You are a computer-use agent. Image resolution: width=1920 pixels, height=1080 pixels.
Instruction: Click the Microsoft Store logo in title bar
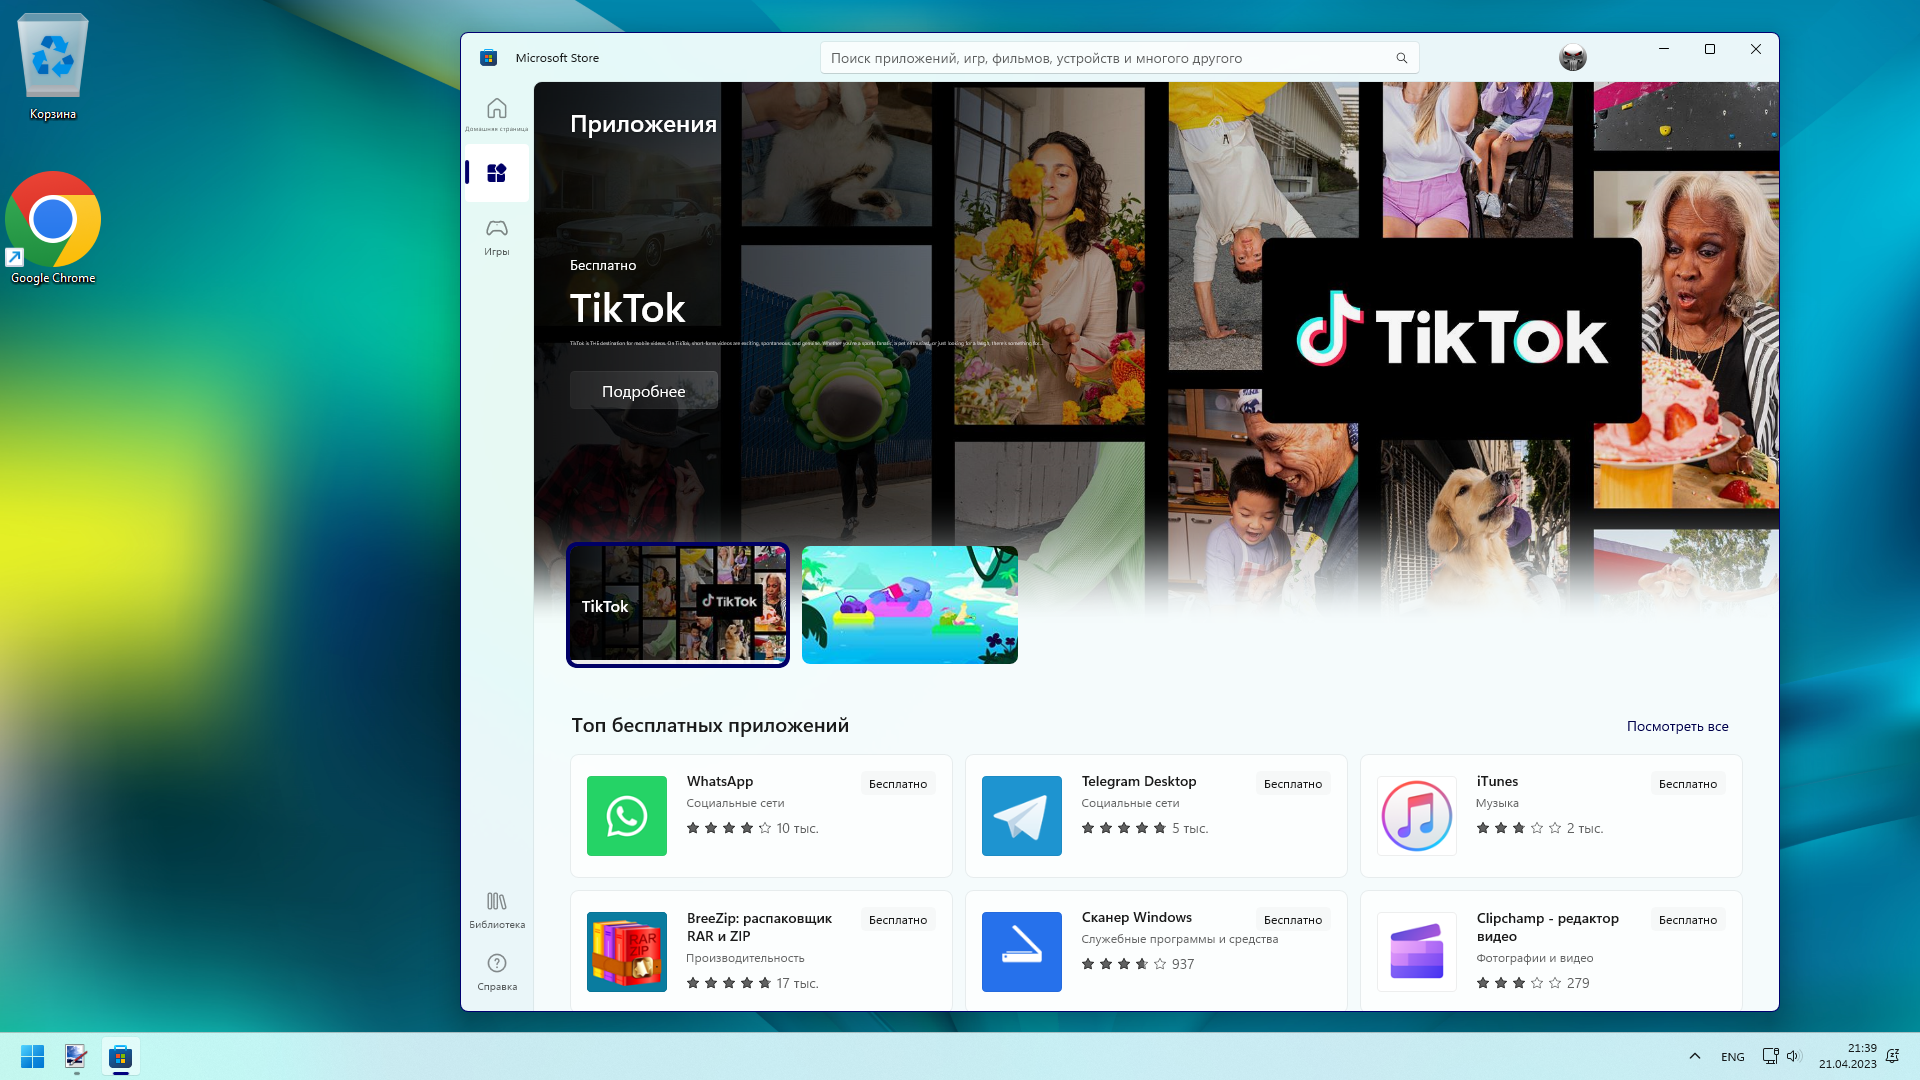pyautogui.click(x=489, y=58)
